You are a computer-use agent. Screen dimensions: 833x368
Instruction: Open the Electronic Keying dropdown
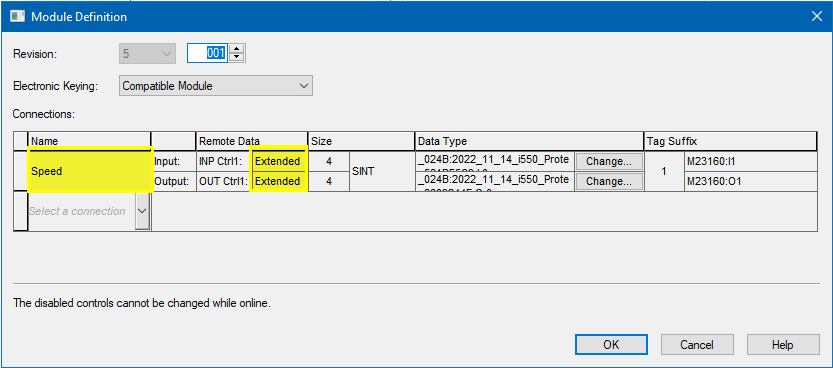pyautogui.click(x=216, y=85)
